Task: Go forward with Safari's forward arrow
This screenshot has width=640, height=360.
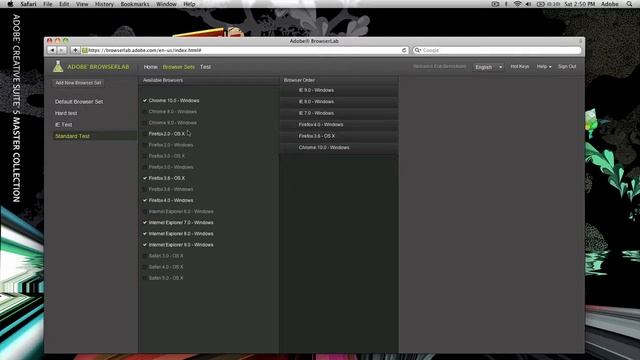Action: [x=62, y=50]
